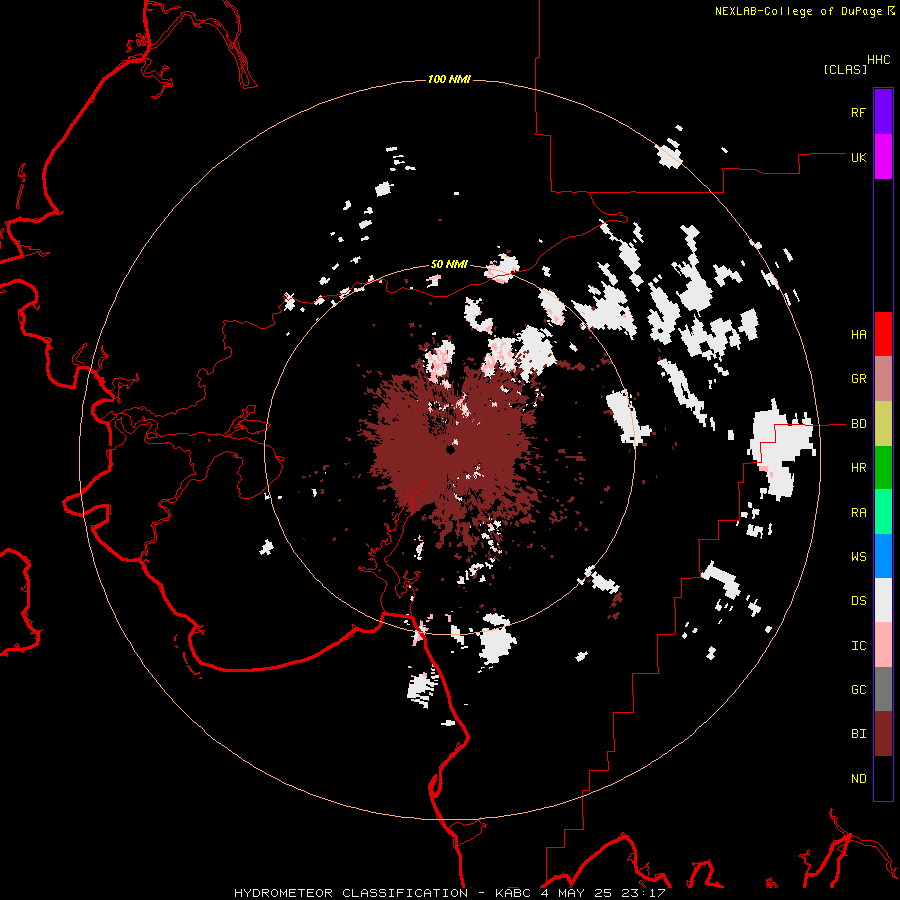Click the 'ND' legend label

point(859,779)
